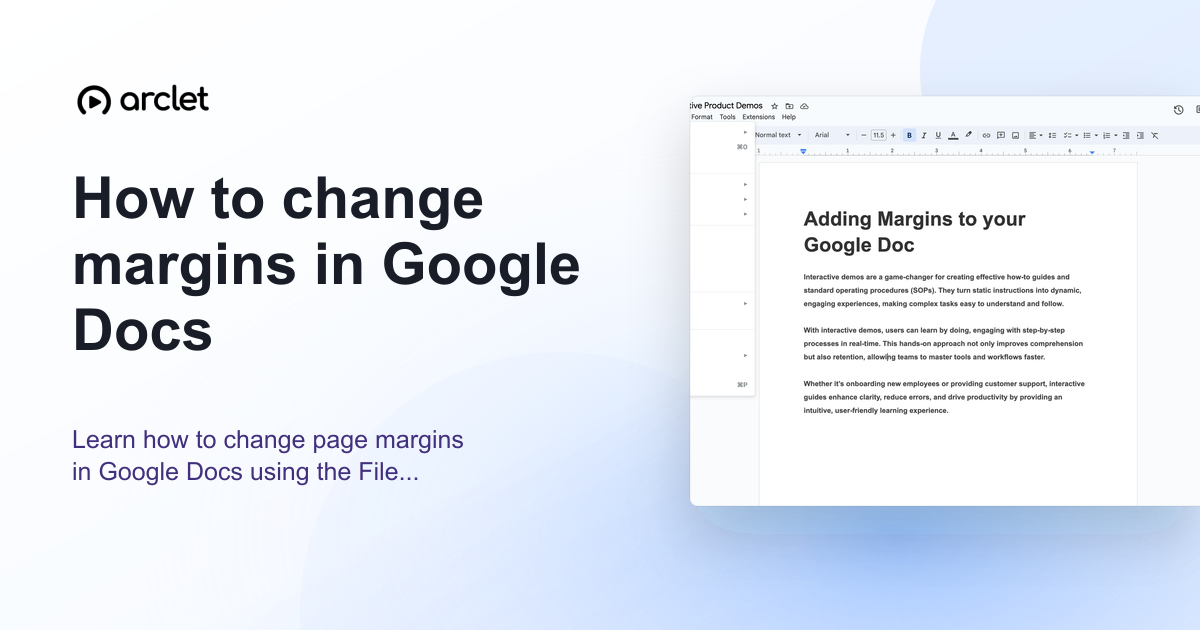
Task: Open the text color picker
Action: pos(953,135)
